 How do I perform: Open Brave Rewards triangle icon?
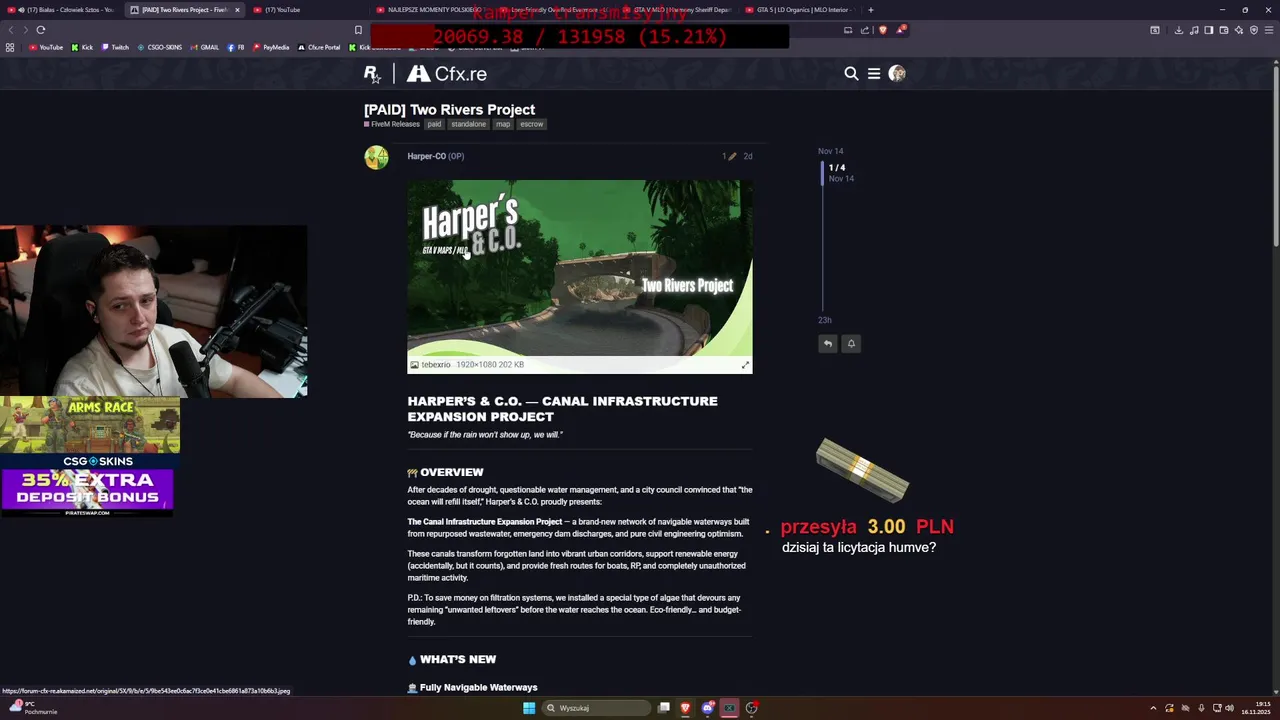(900, 30)
